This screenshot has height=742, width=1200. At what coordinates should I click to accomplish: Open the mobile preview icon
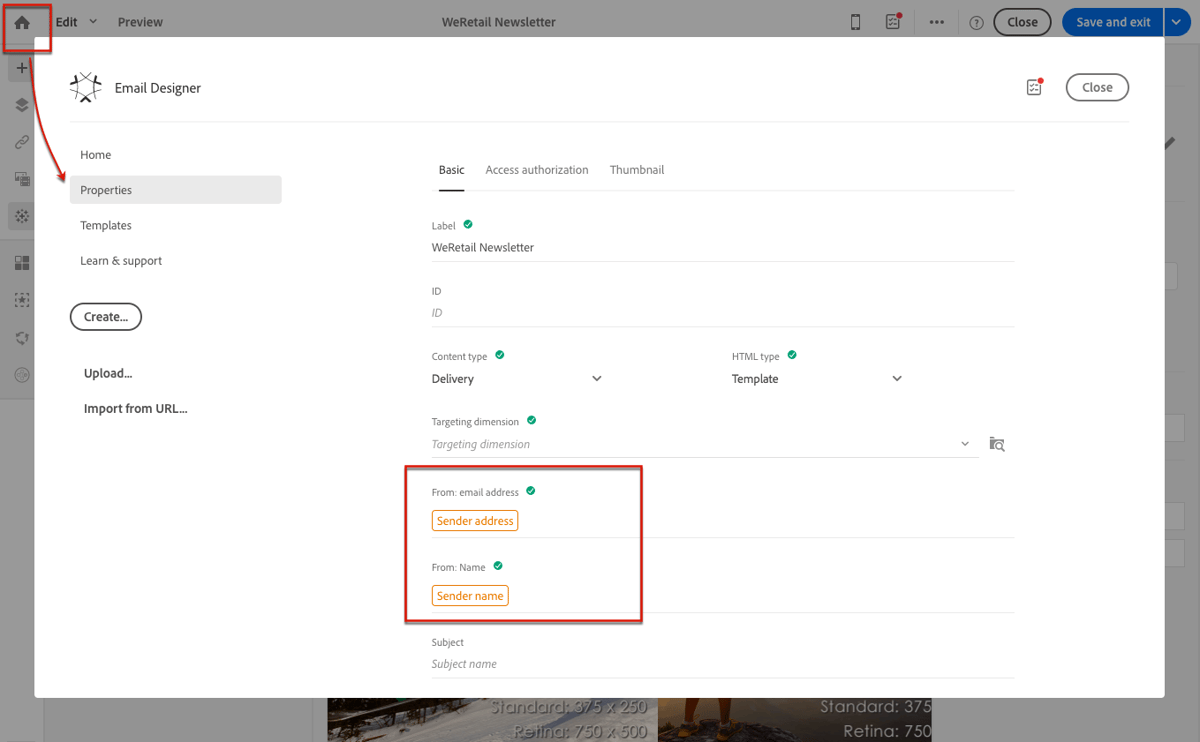click(855, 21)
